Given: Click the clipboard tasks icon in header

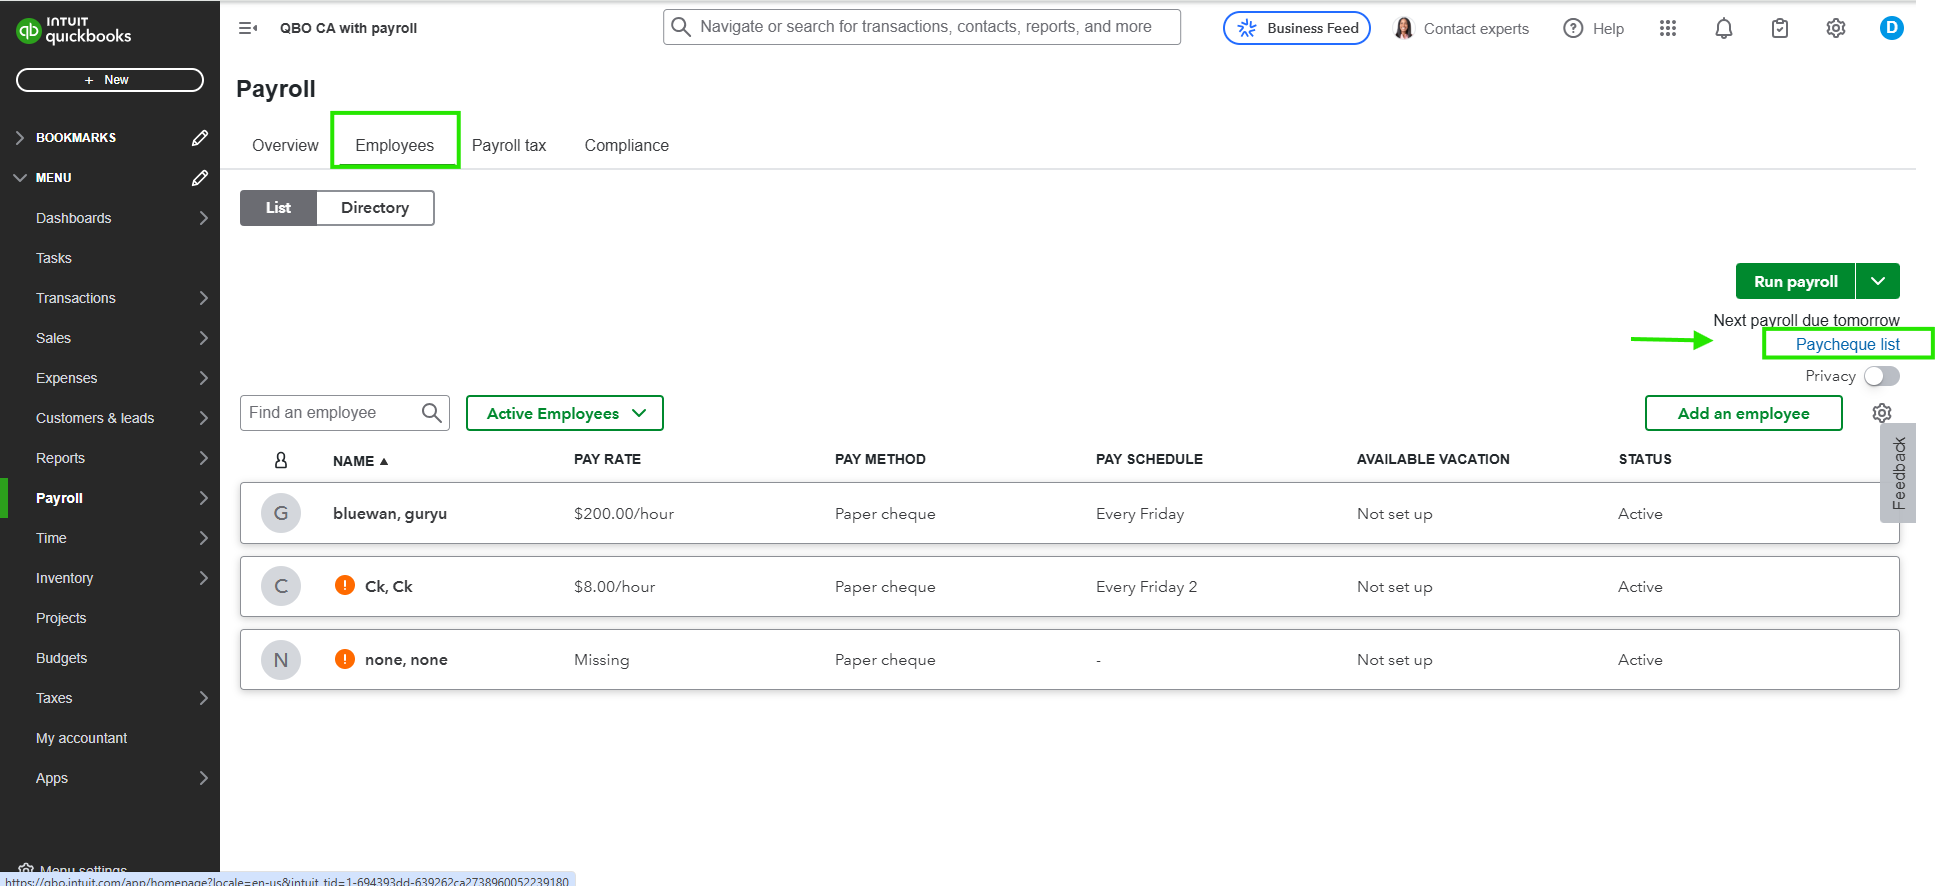Looking at the screenshot, I should [x=1779, y=29].
